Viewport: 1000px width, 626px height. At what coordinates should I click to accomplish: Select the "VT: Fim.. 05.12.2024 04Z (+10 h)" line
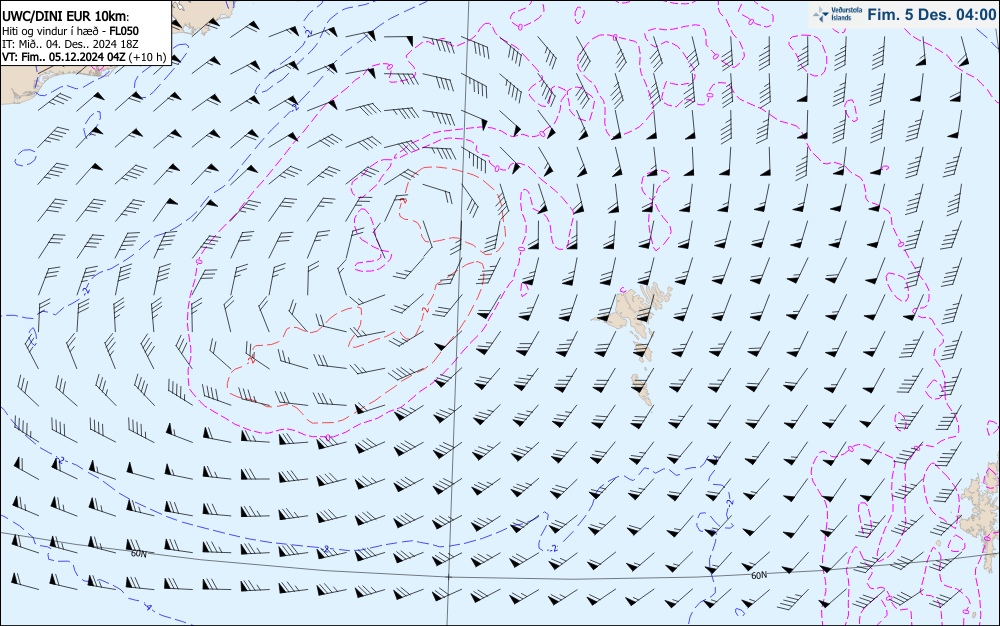pos(84,57)
